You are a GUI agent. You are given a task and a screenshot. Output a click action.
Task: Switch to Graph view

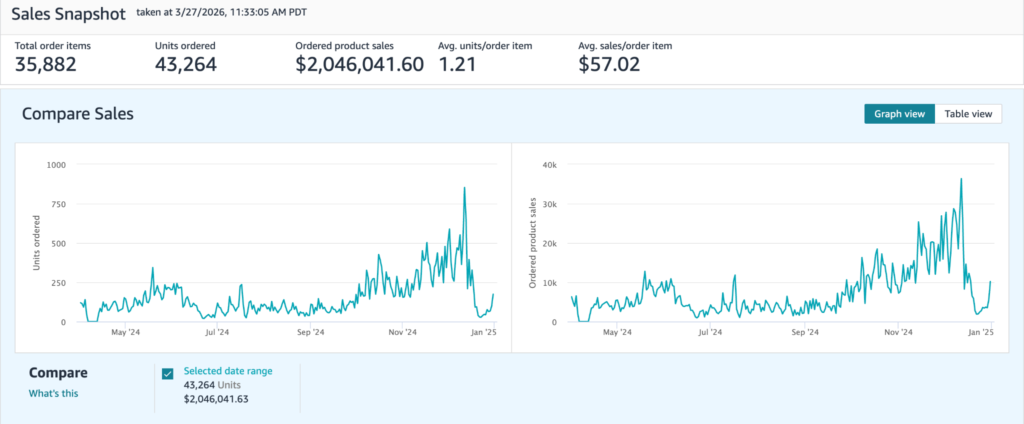(x=899, y=114)
